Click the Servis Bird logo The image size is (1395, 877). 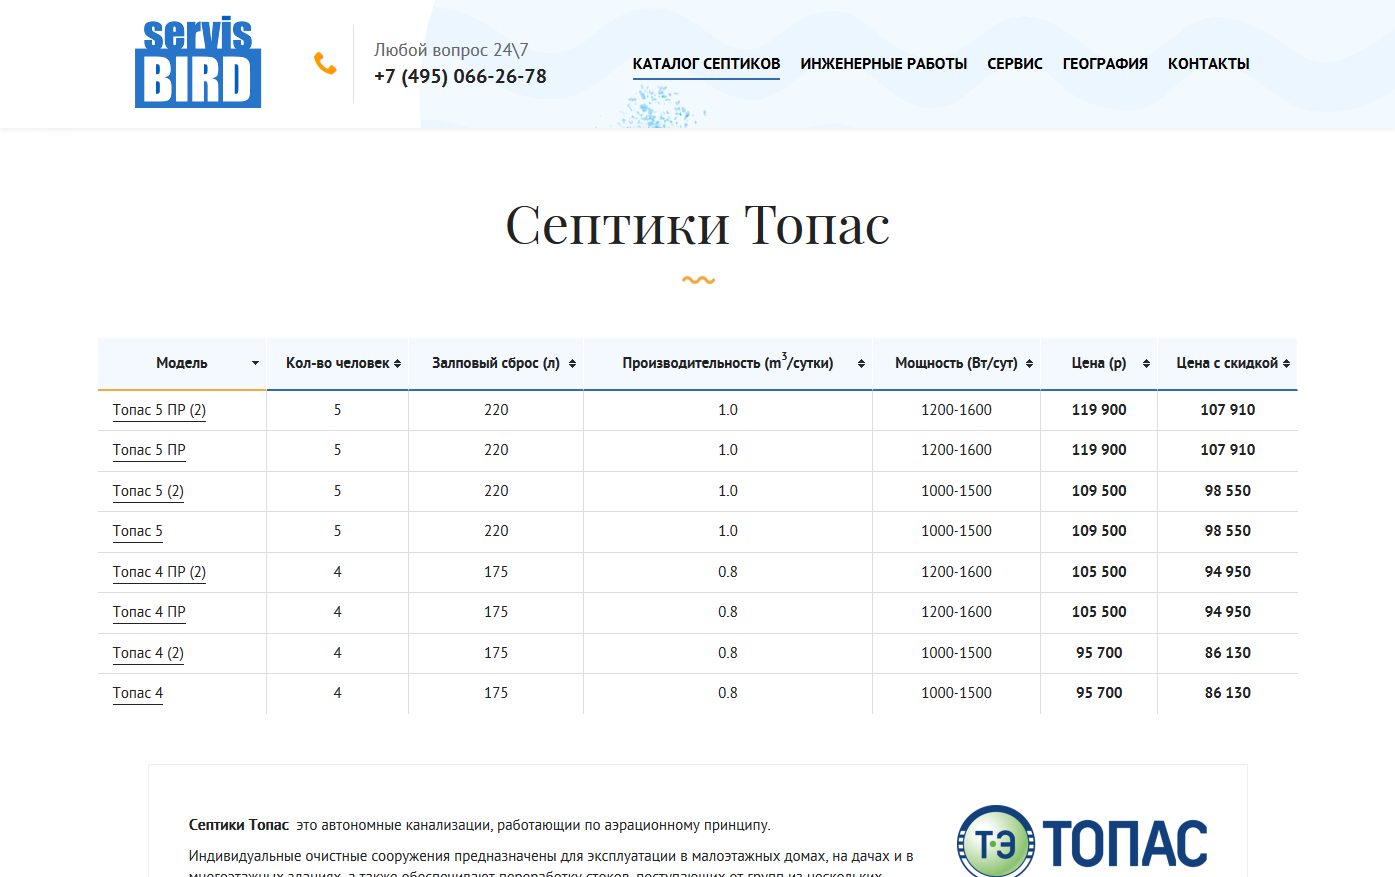[198, 64]
